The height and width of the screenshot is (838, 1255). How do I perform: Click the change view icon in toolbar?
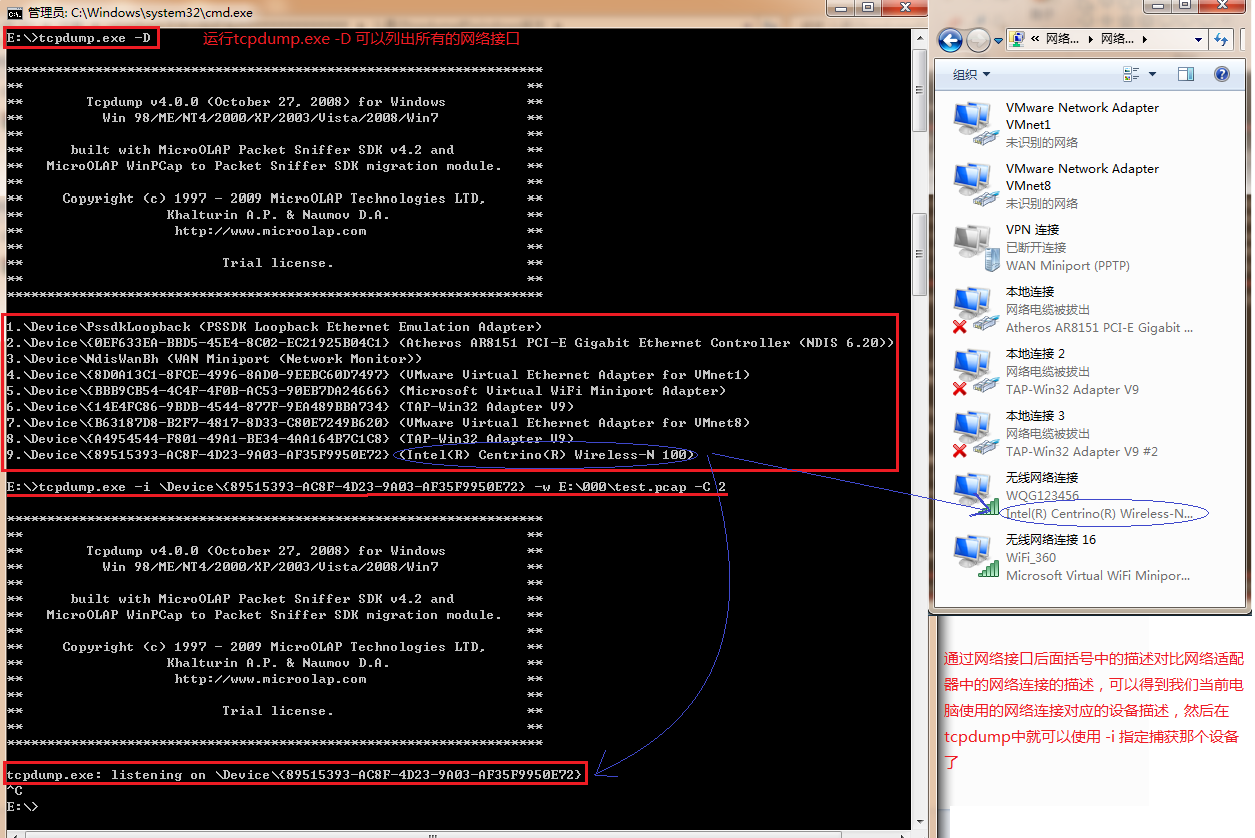tap(1131, 74)
